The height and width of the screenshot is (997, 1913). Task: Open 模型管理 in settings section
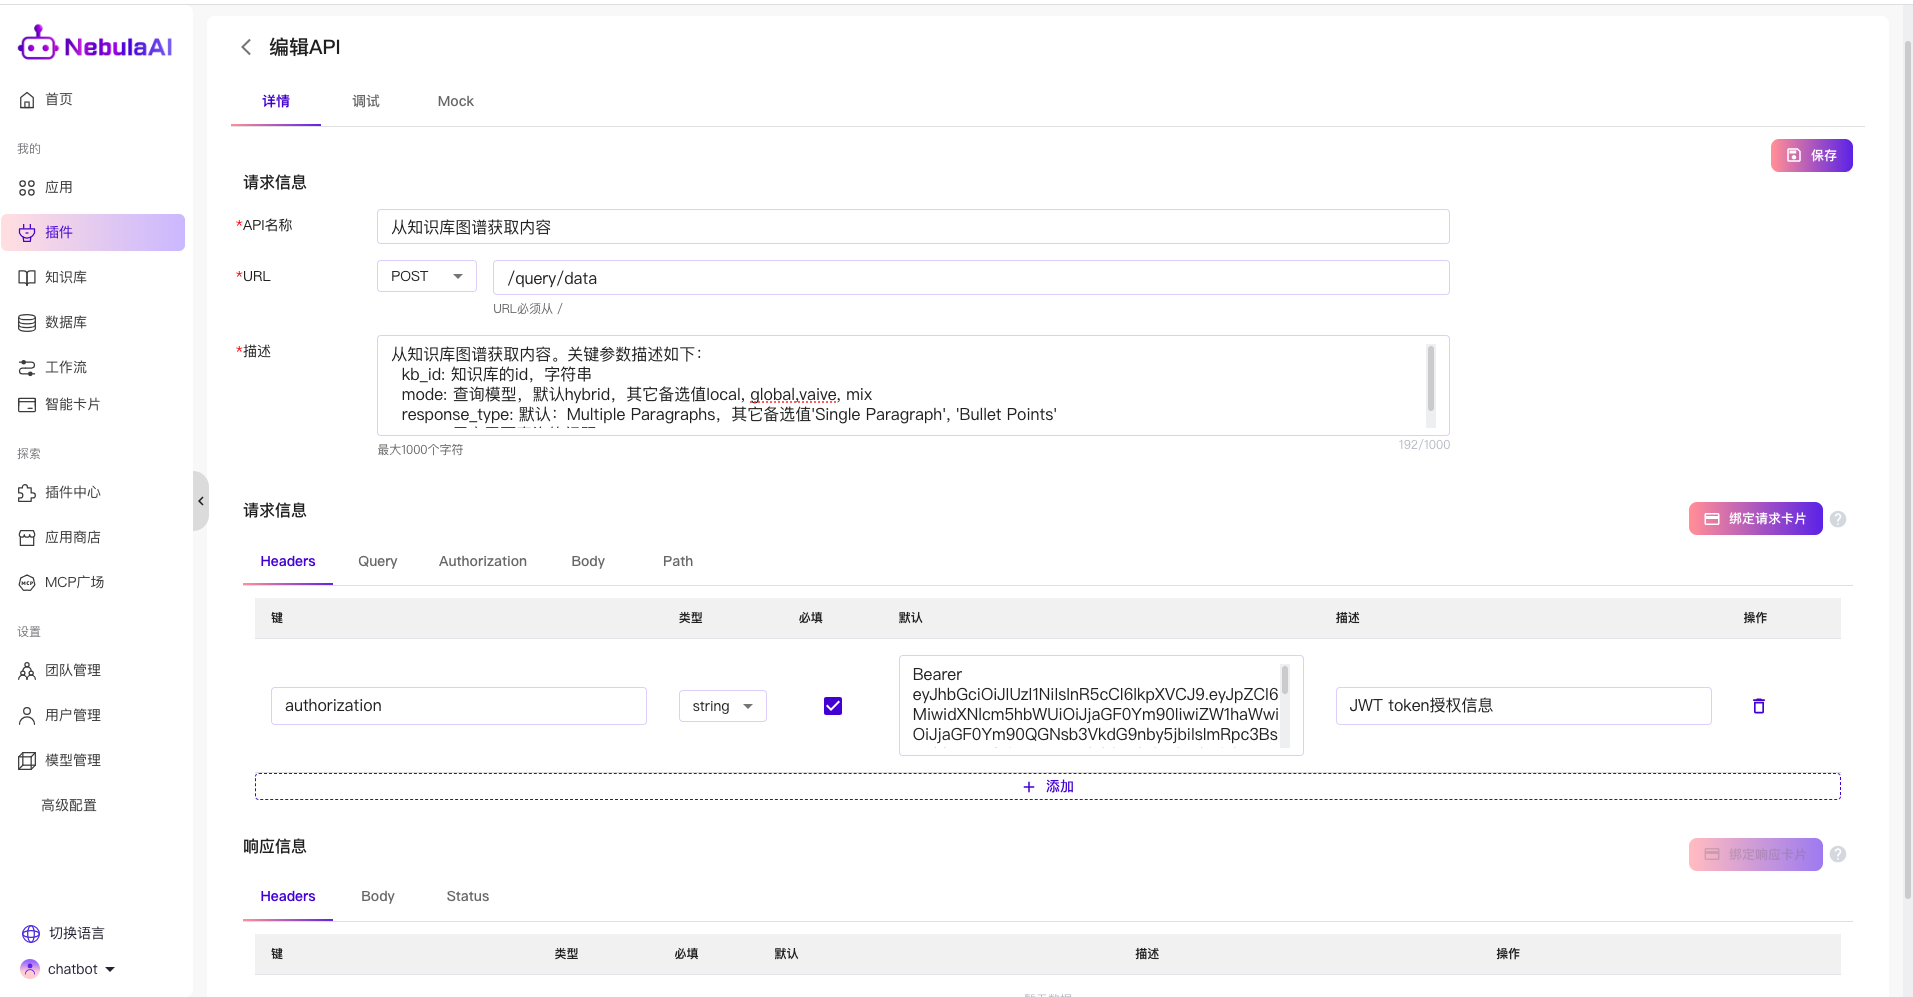point(72,760)
